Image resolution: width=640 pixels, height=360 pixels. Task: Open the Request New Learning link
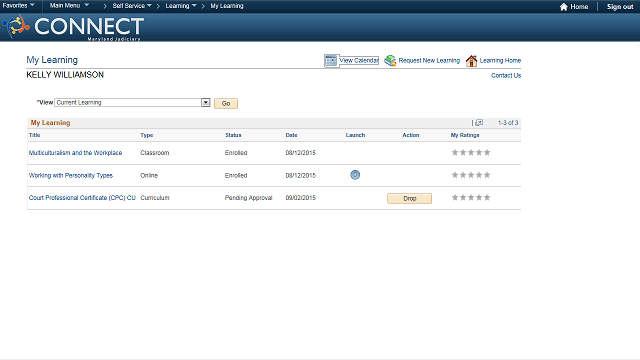tap(429, 60)
